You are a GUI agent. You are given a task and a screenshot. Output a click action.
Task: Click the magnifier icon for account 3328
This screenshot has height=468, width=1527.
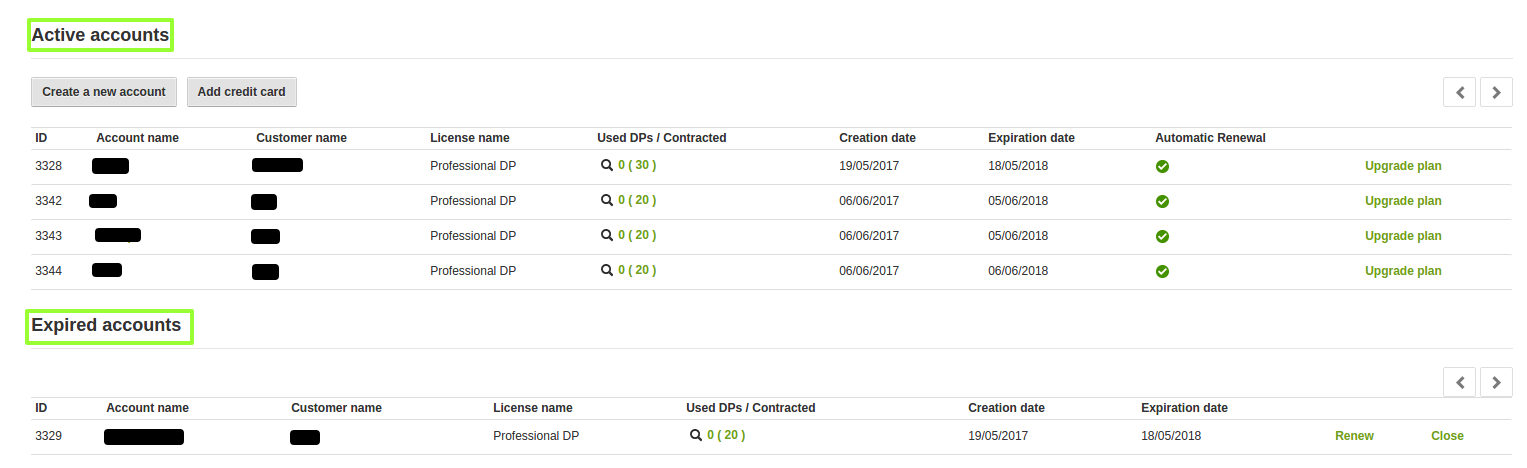pyautogui.click(x=606, y=166)
